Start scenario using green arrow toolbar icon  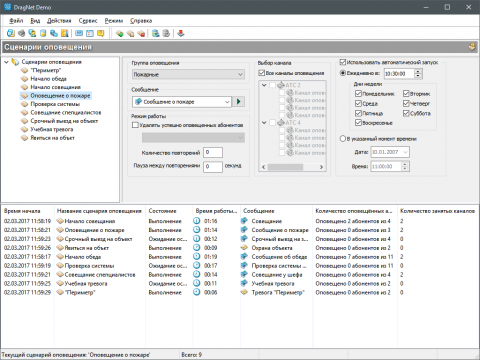(x=120, y=33)
